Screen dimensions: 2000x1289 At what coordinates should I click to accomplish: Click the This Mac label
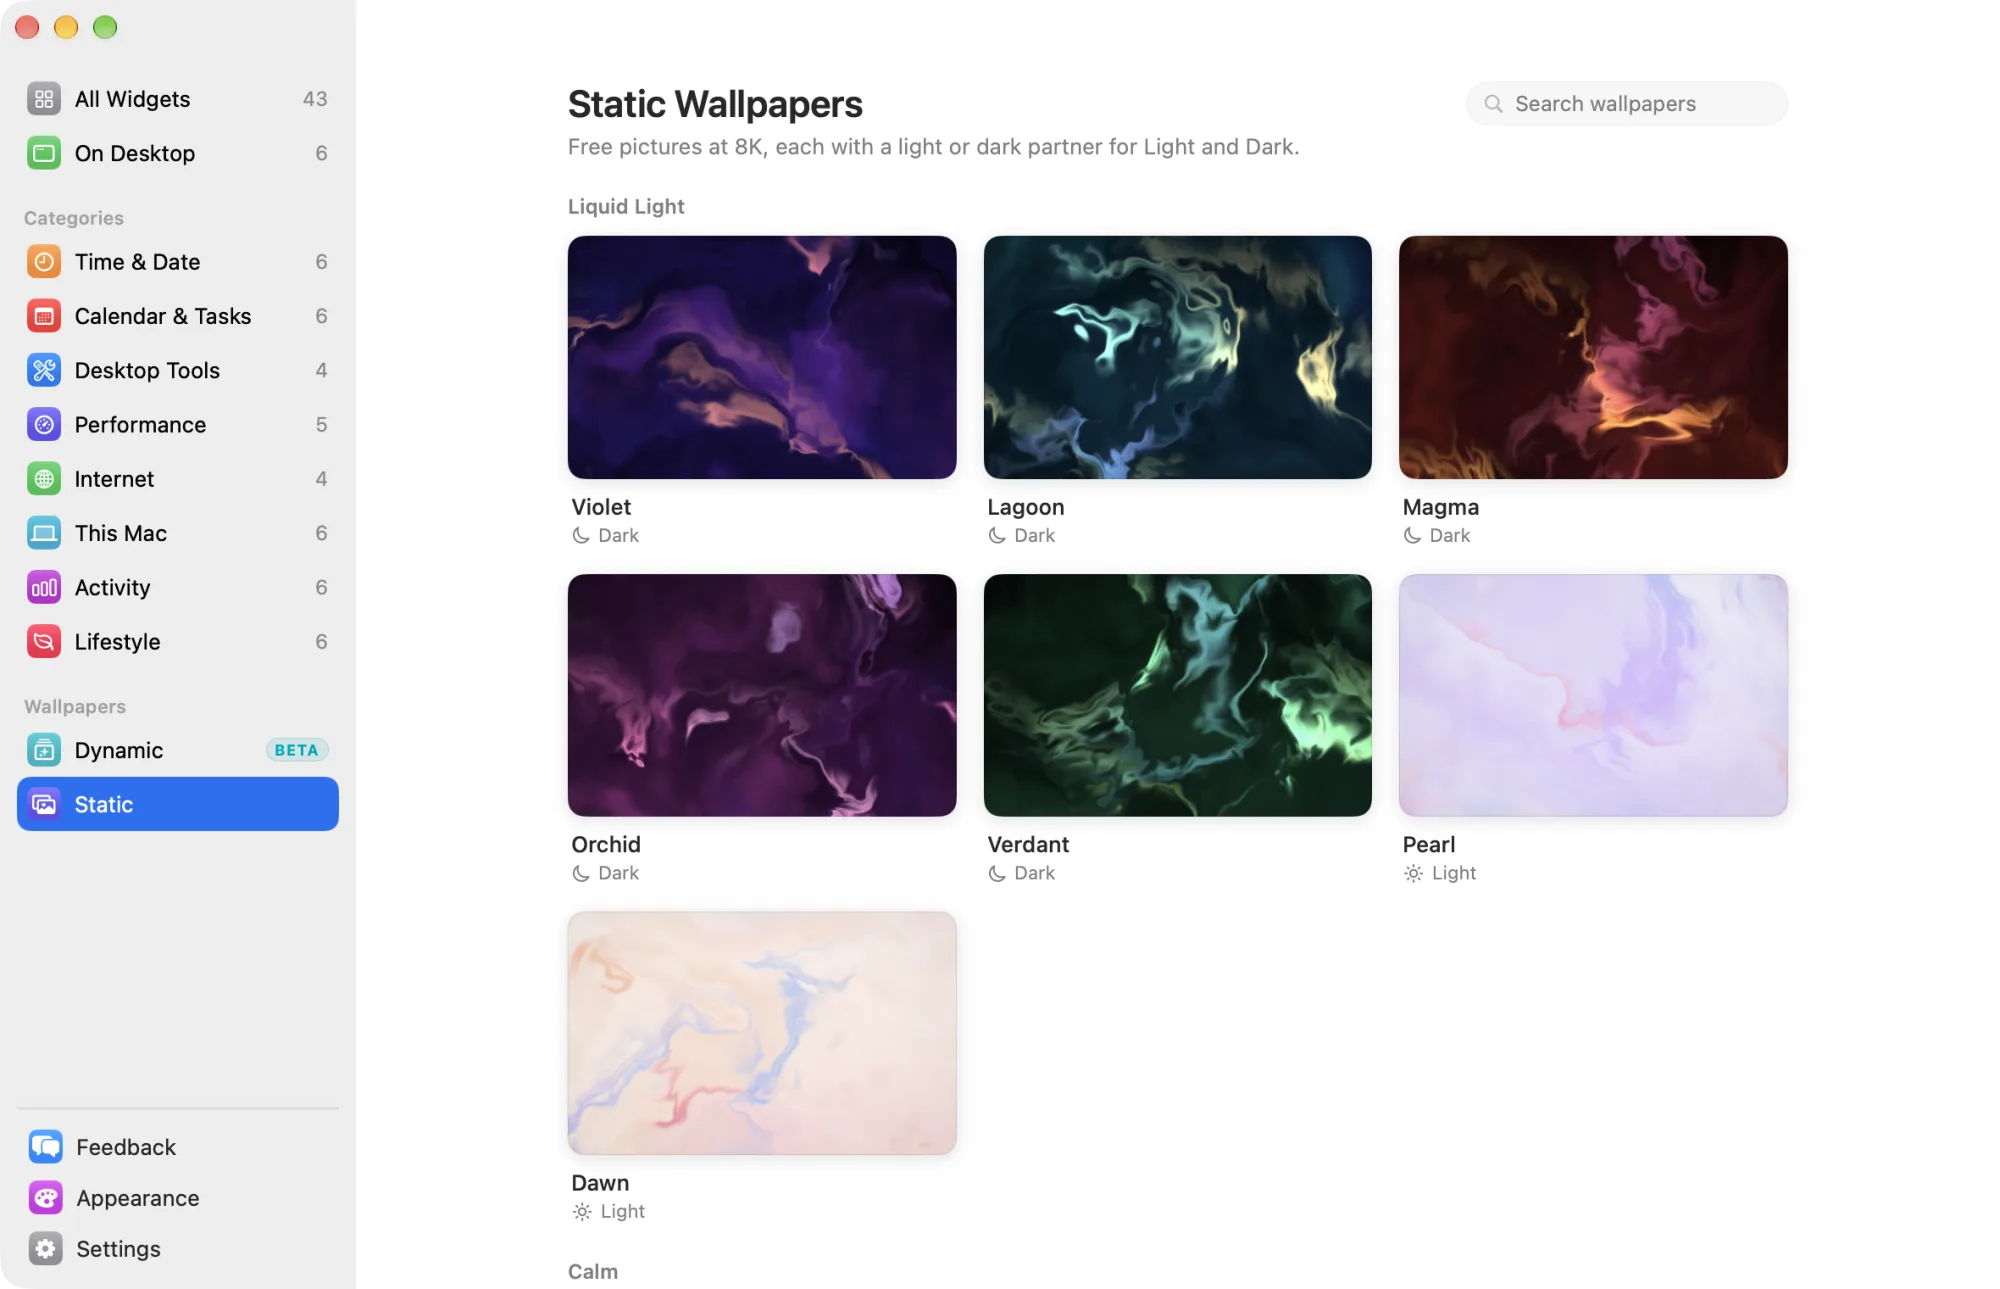coord(120,533)
